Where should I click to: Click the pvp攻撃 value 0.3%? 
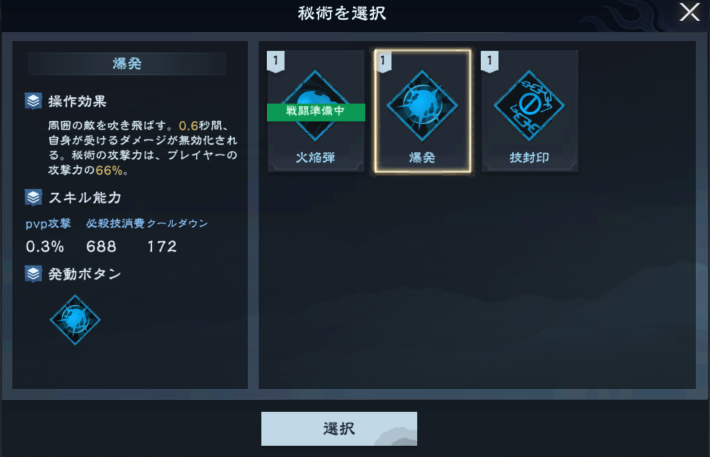(45, 246)
